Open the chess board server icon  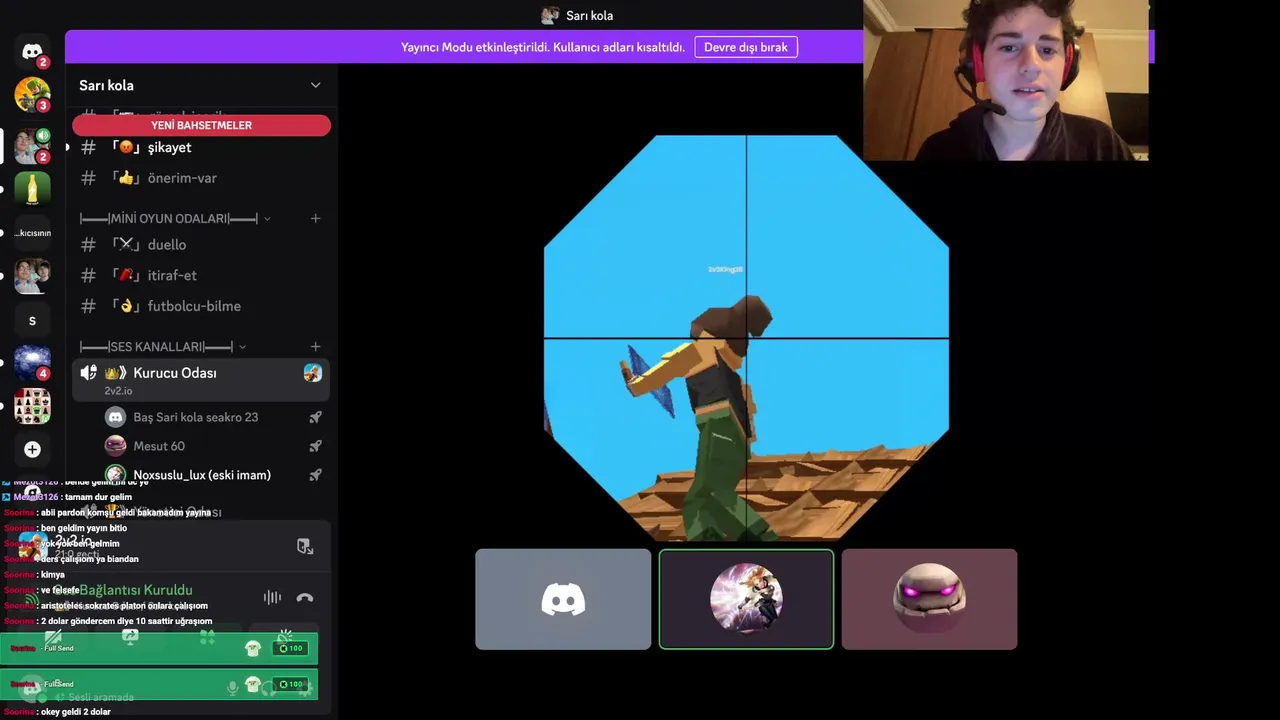point(32,406)
